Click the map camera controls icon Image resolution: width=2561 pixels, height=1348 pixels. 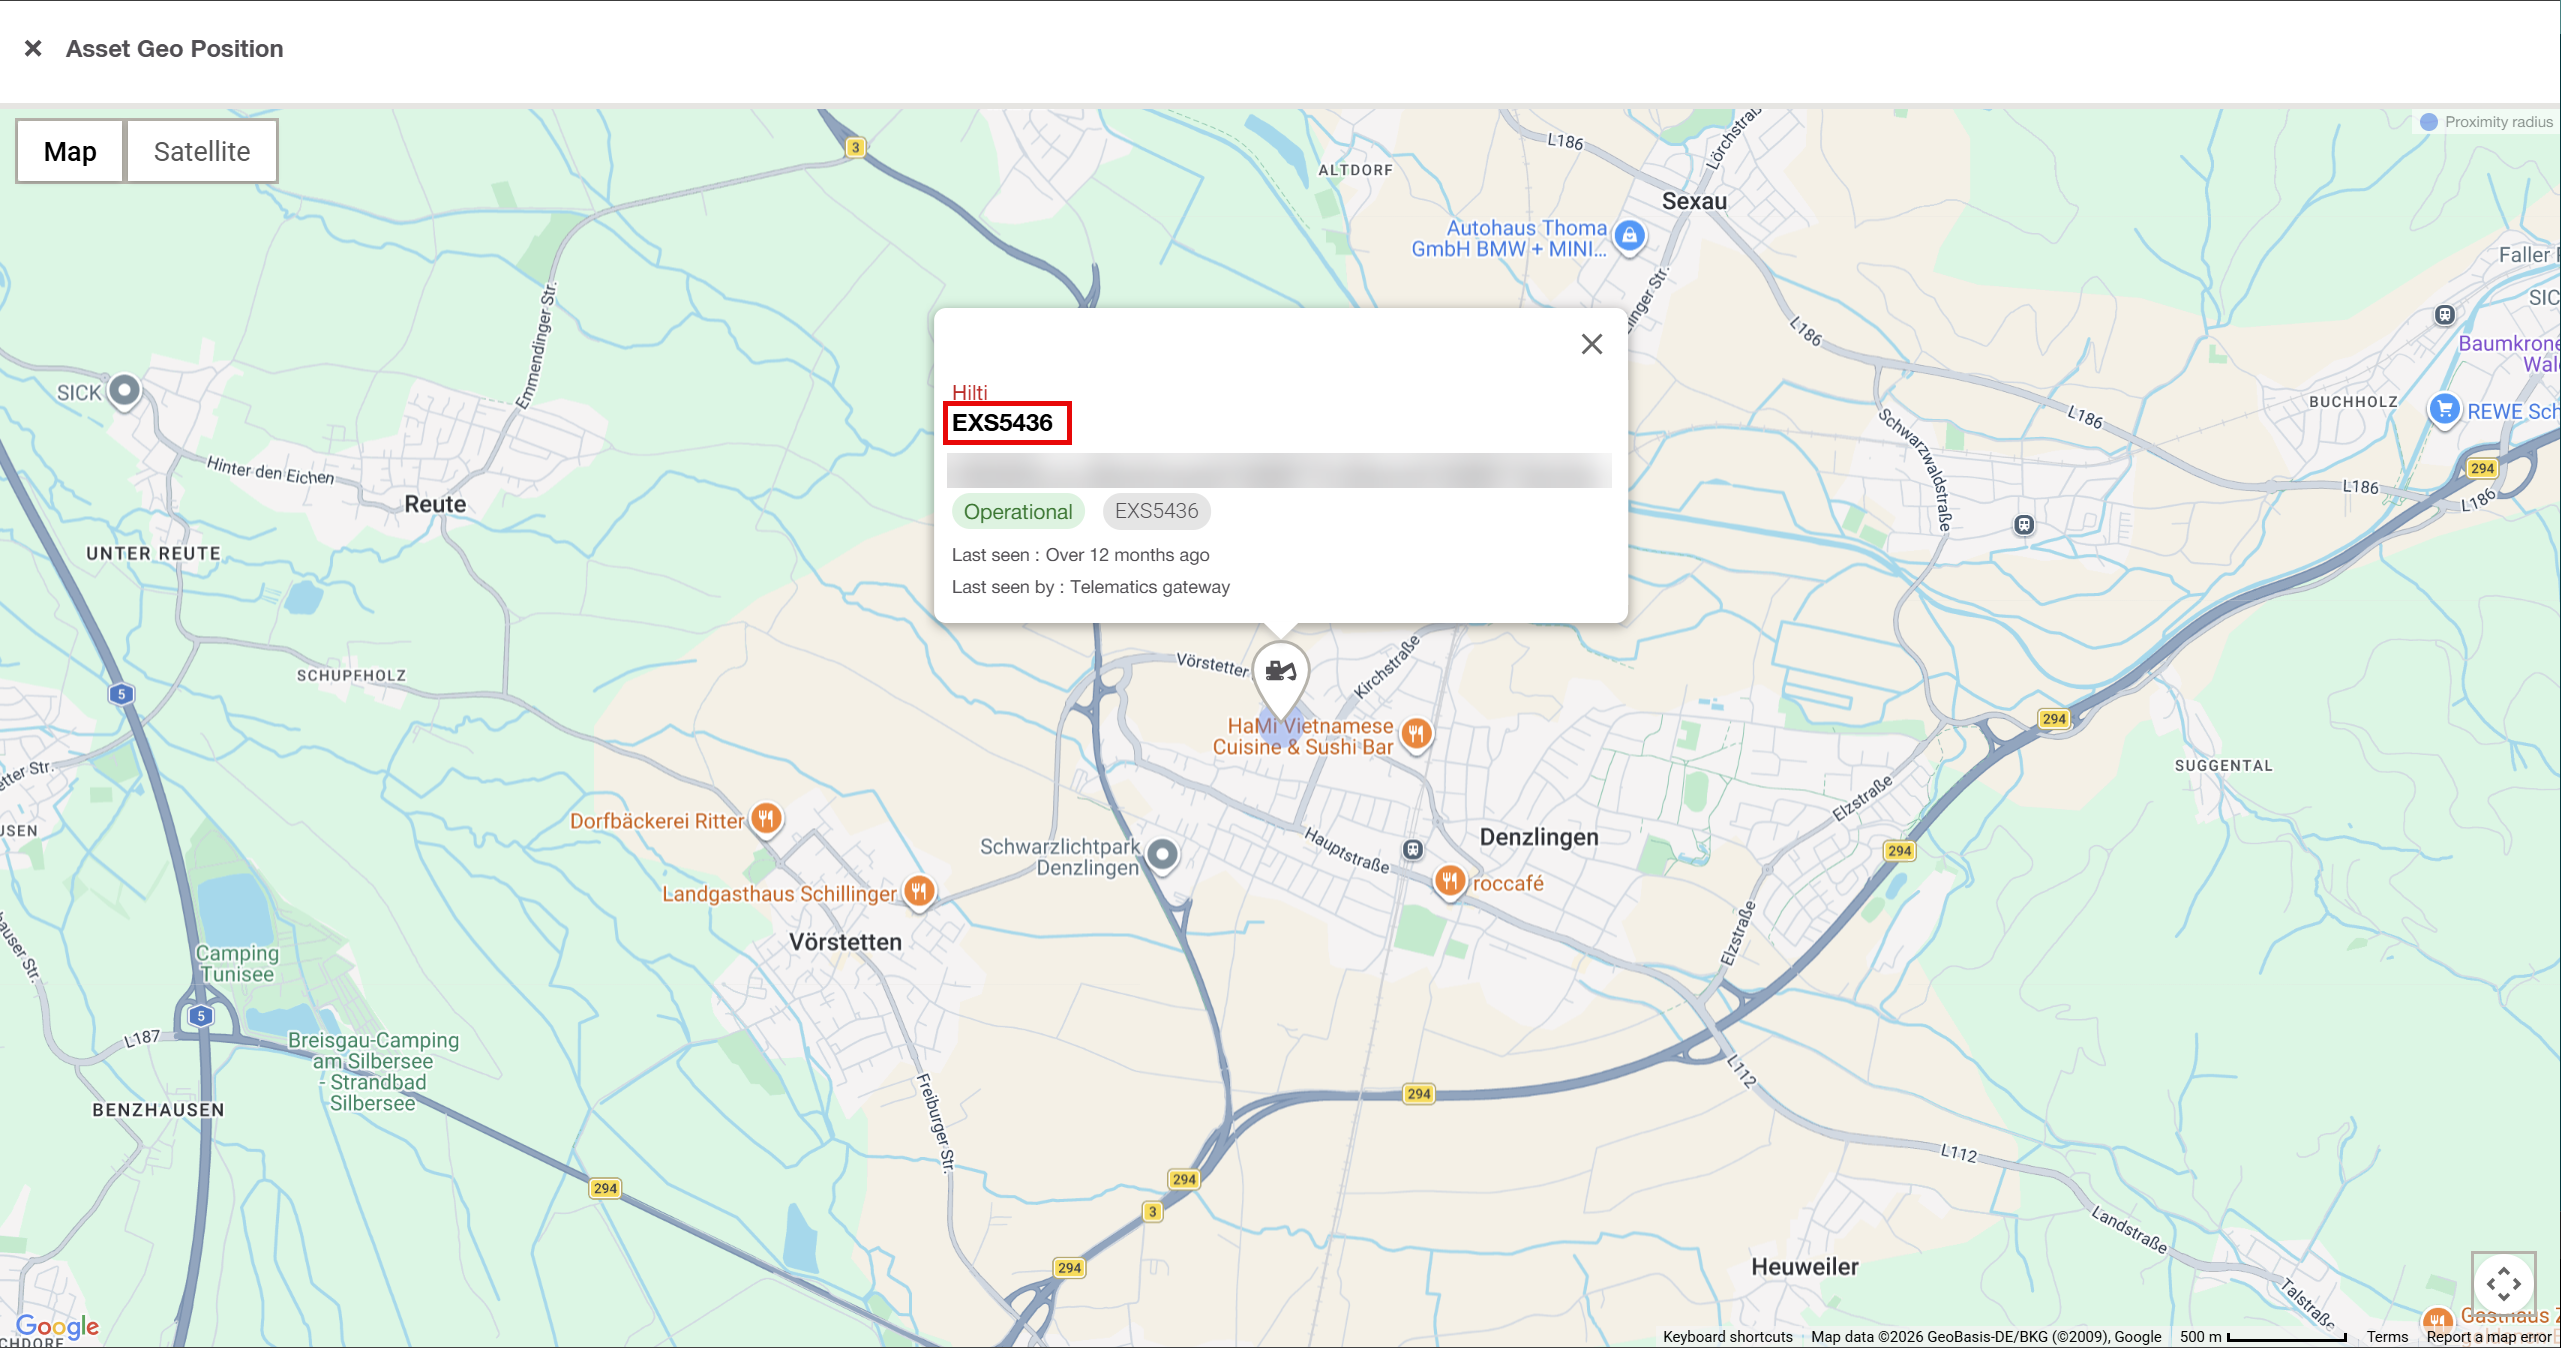[2503, 1283]
